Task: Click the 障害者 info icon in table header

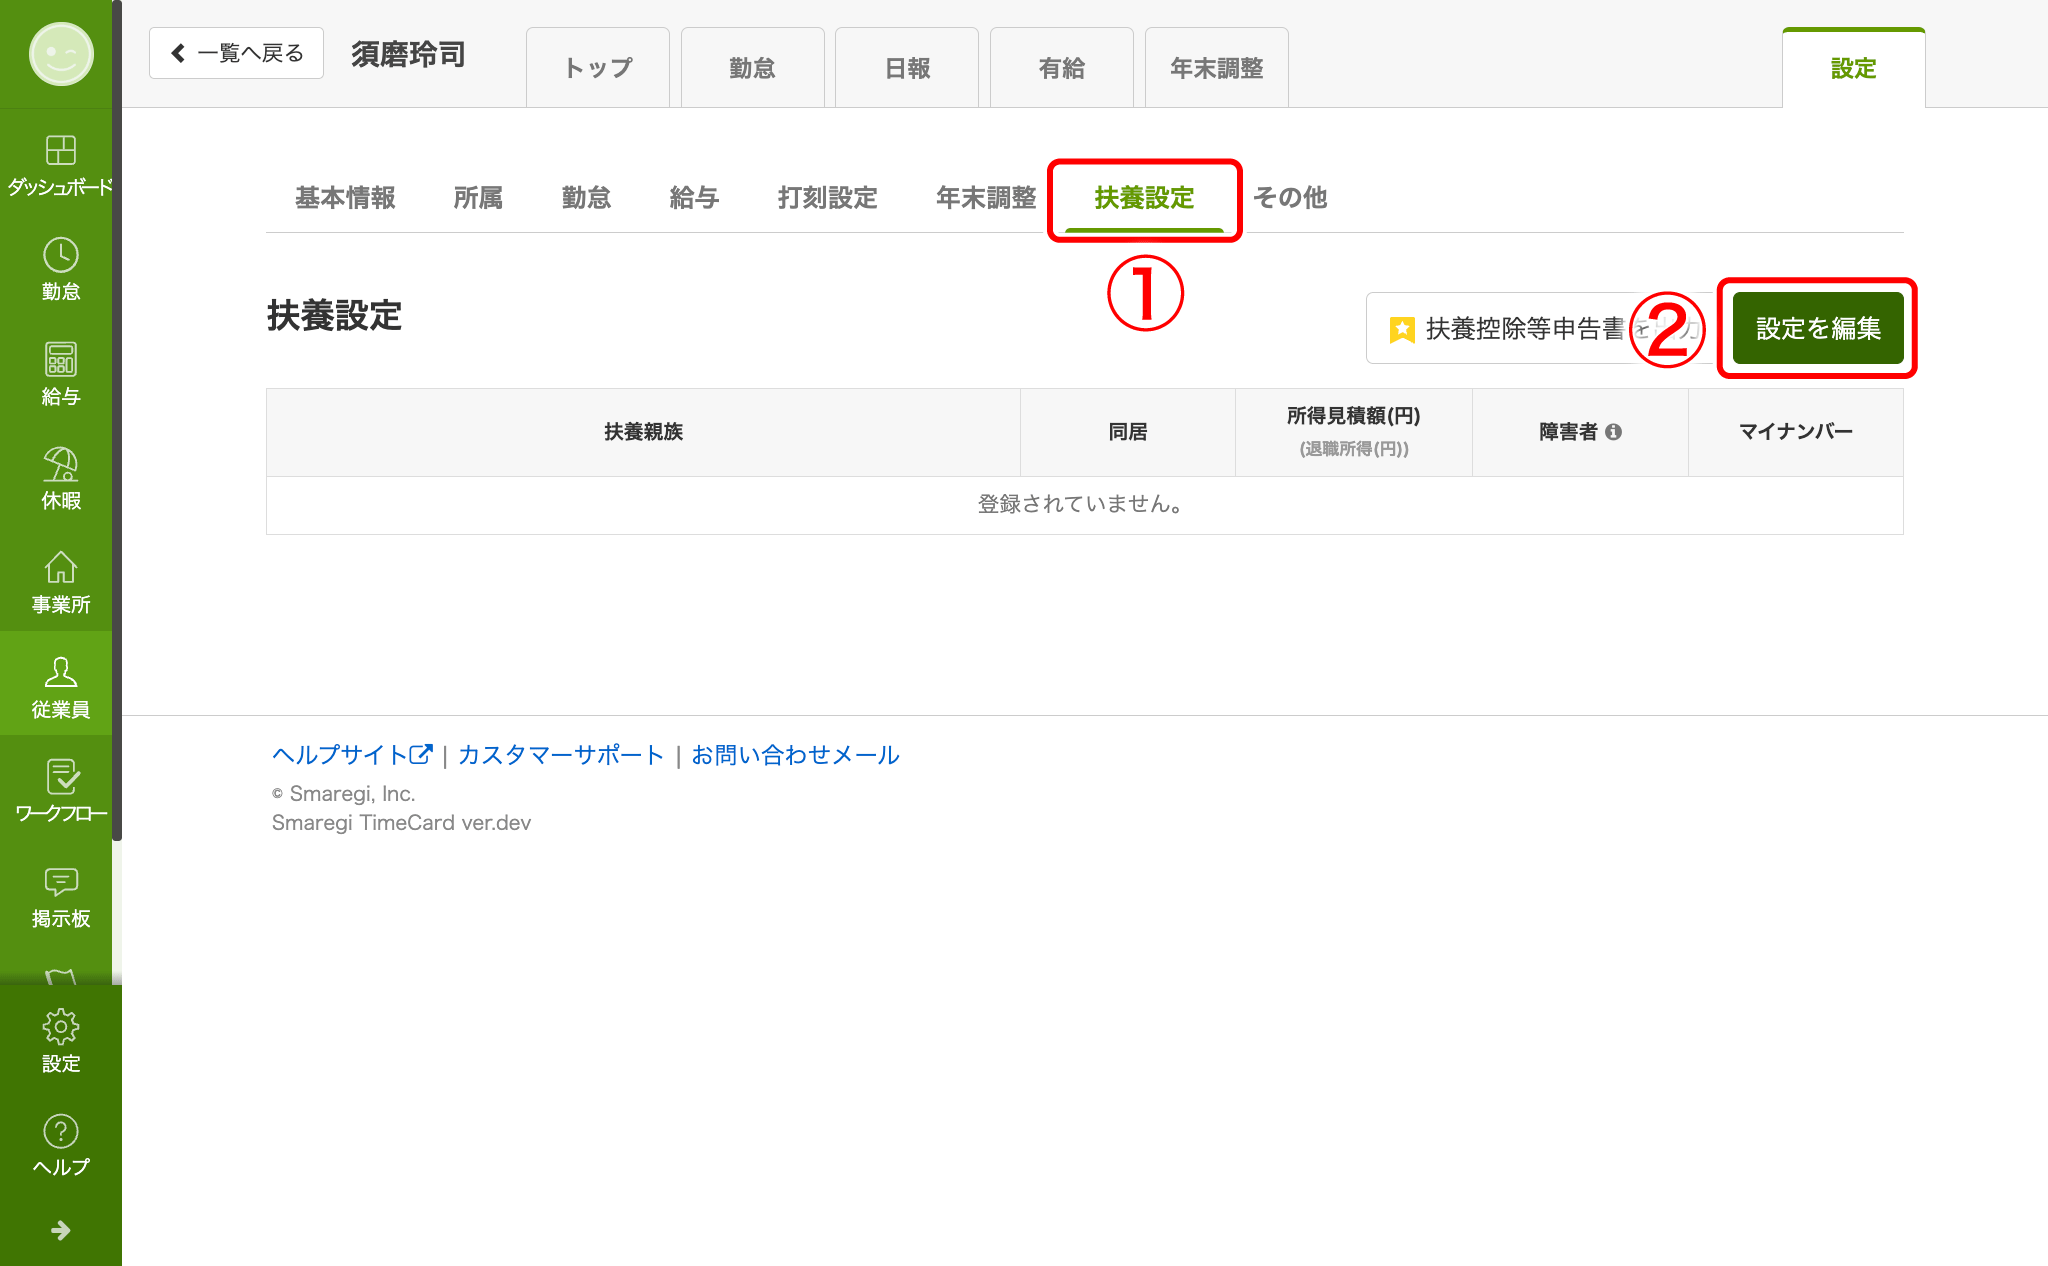Action: click(x=1613, y=432)
